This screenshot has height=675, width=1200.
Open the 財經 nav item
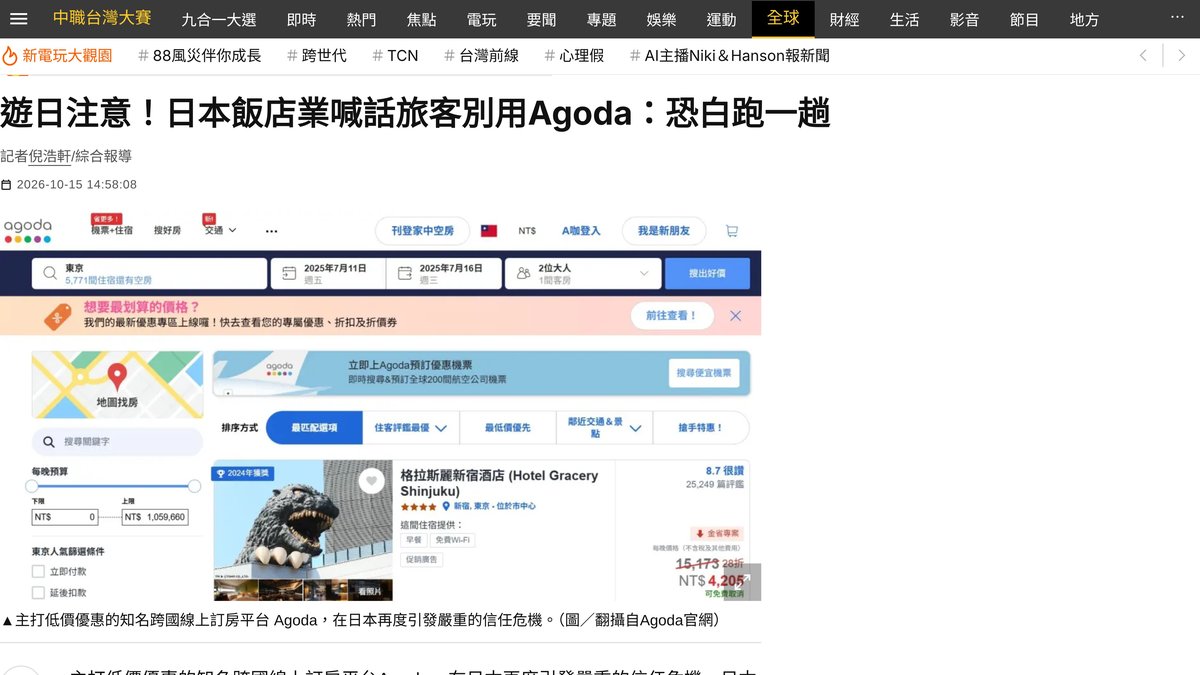tap(844, 19)
